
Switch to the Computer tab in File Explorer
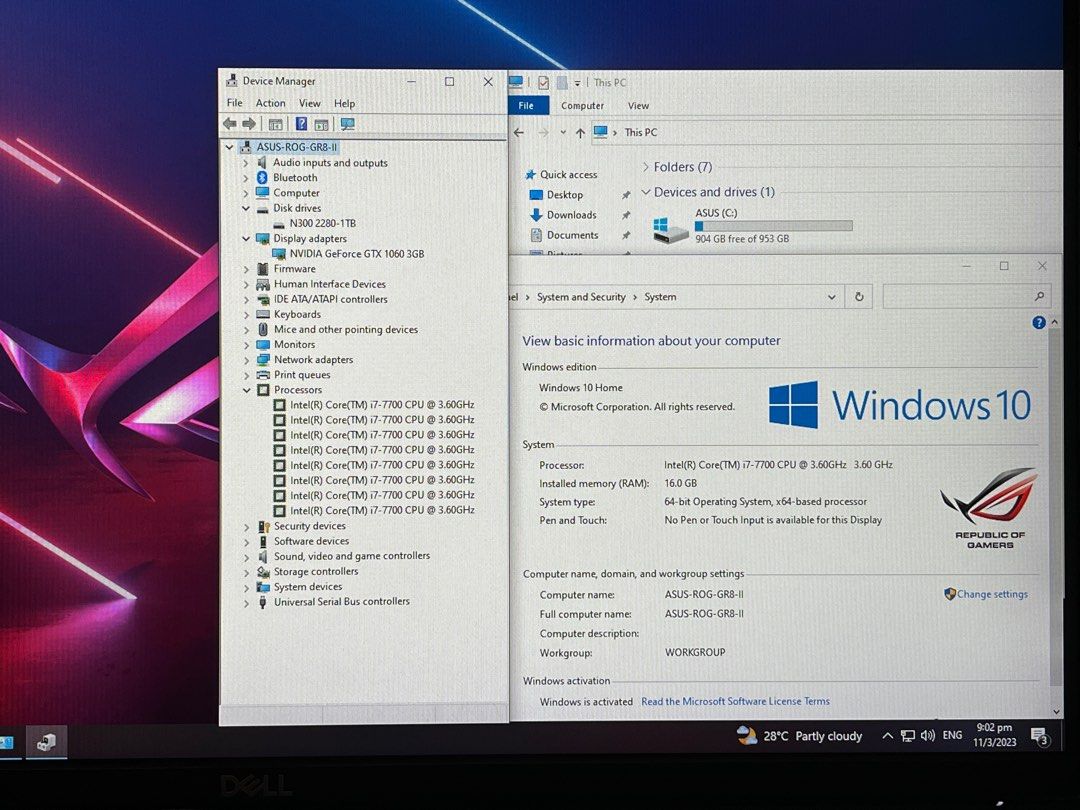click(582, 106)
